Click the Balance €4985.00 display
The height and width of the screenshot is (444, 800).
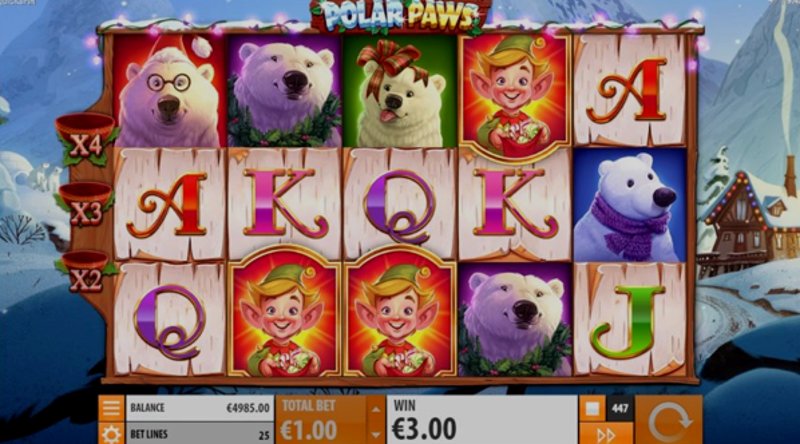point(200,408)
